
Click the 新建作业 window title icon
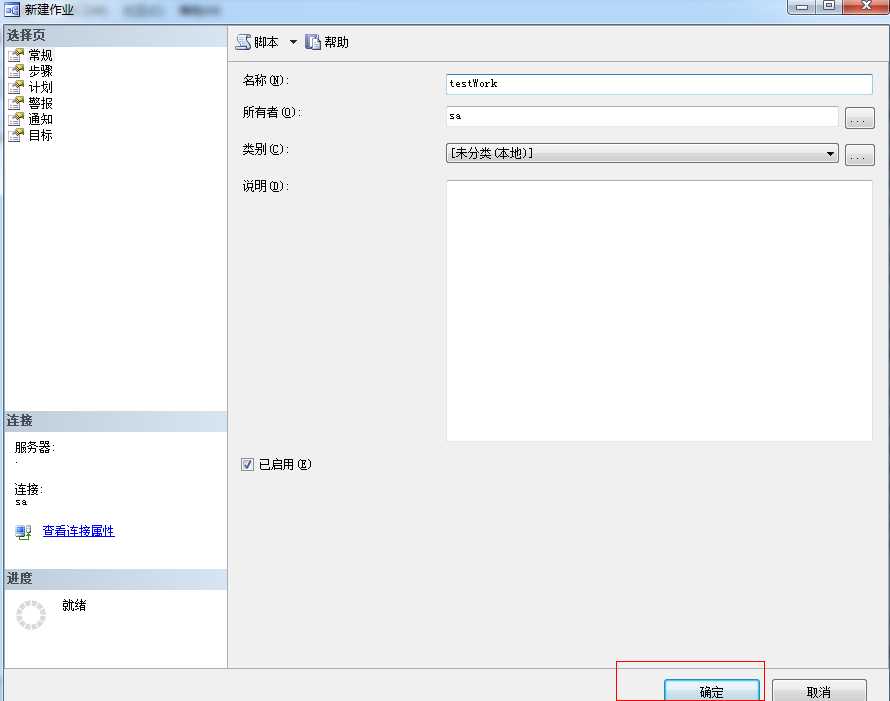point(12,9)
